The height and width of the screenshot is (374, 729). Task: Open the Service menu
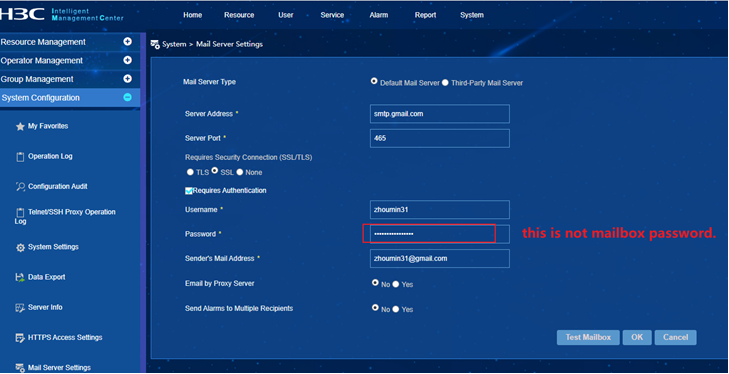332,15
